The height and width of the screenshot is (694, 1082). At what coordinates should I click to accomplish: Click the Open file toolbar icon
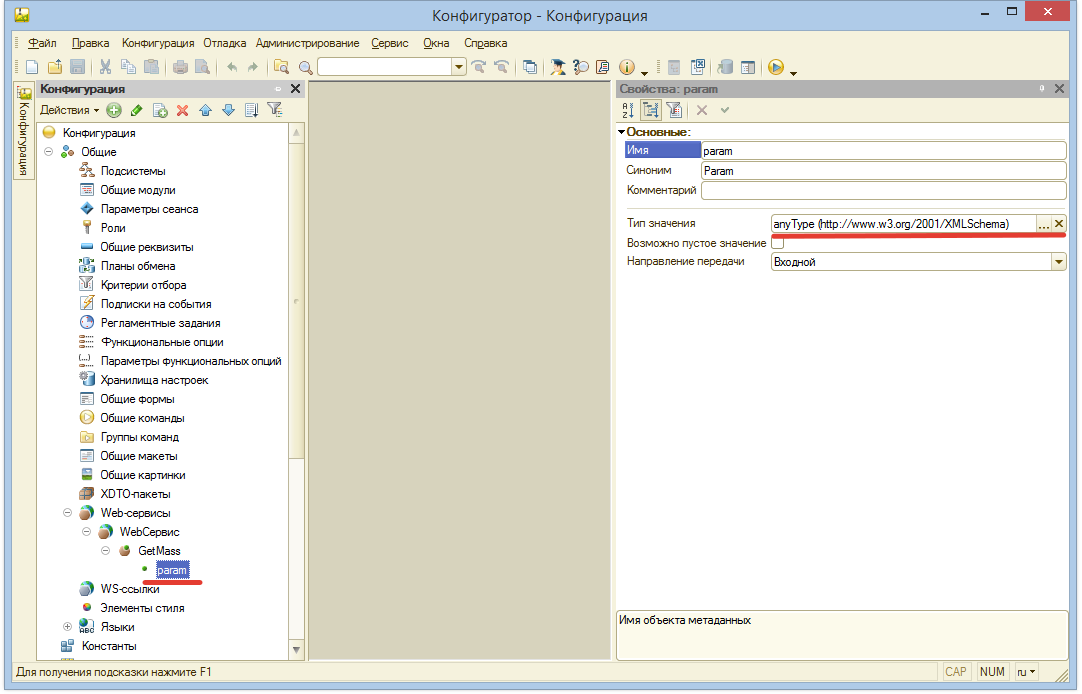click(55, 68)
